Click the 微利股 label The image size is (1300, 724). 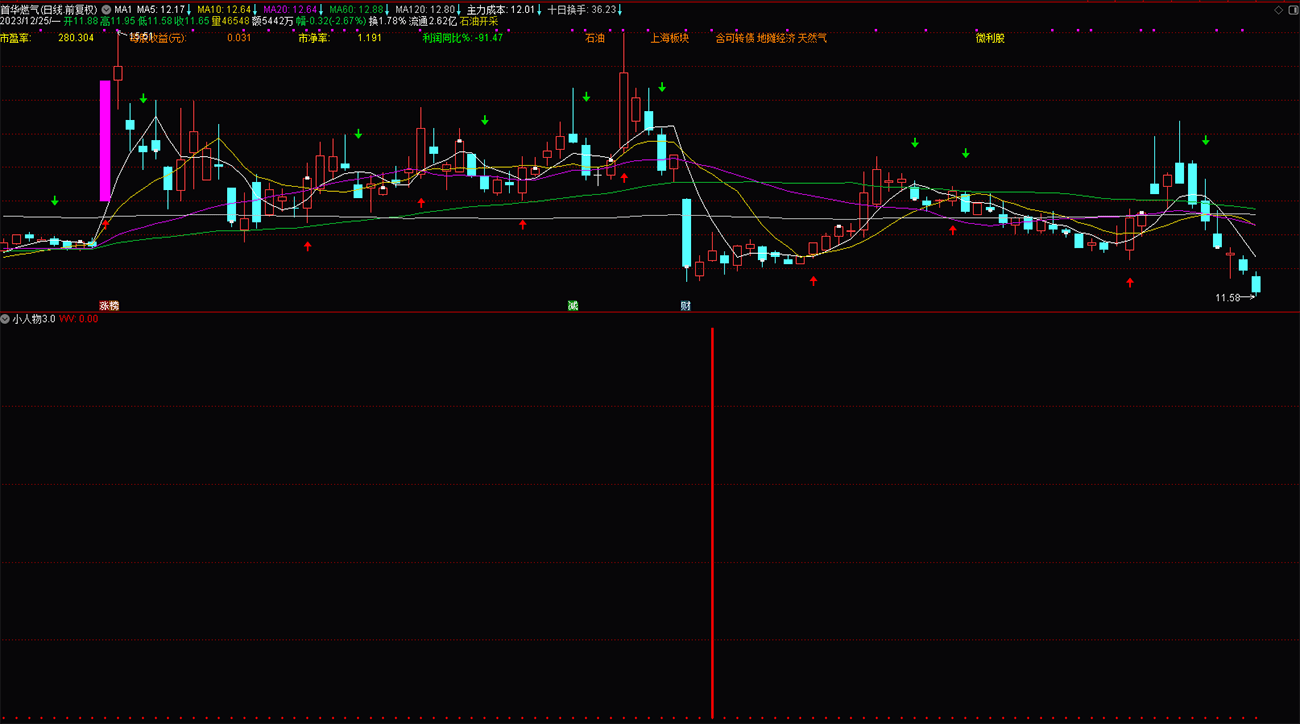tap(990, 38)
